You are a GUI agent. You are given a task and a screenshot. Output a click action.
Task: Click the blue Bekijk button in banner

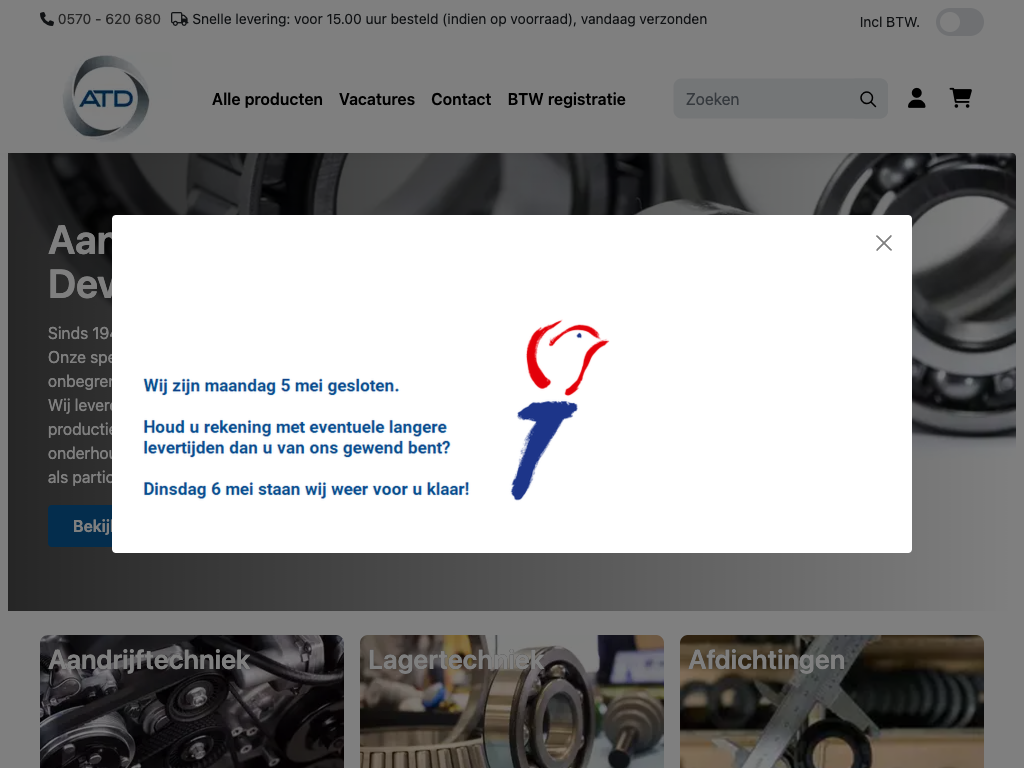[81, 526]
